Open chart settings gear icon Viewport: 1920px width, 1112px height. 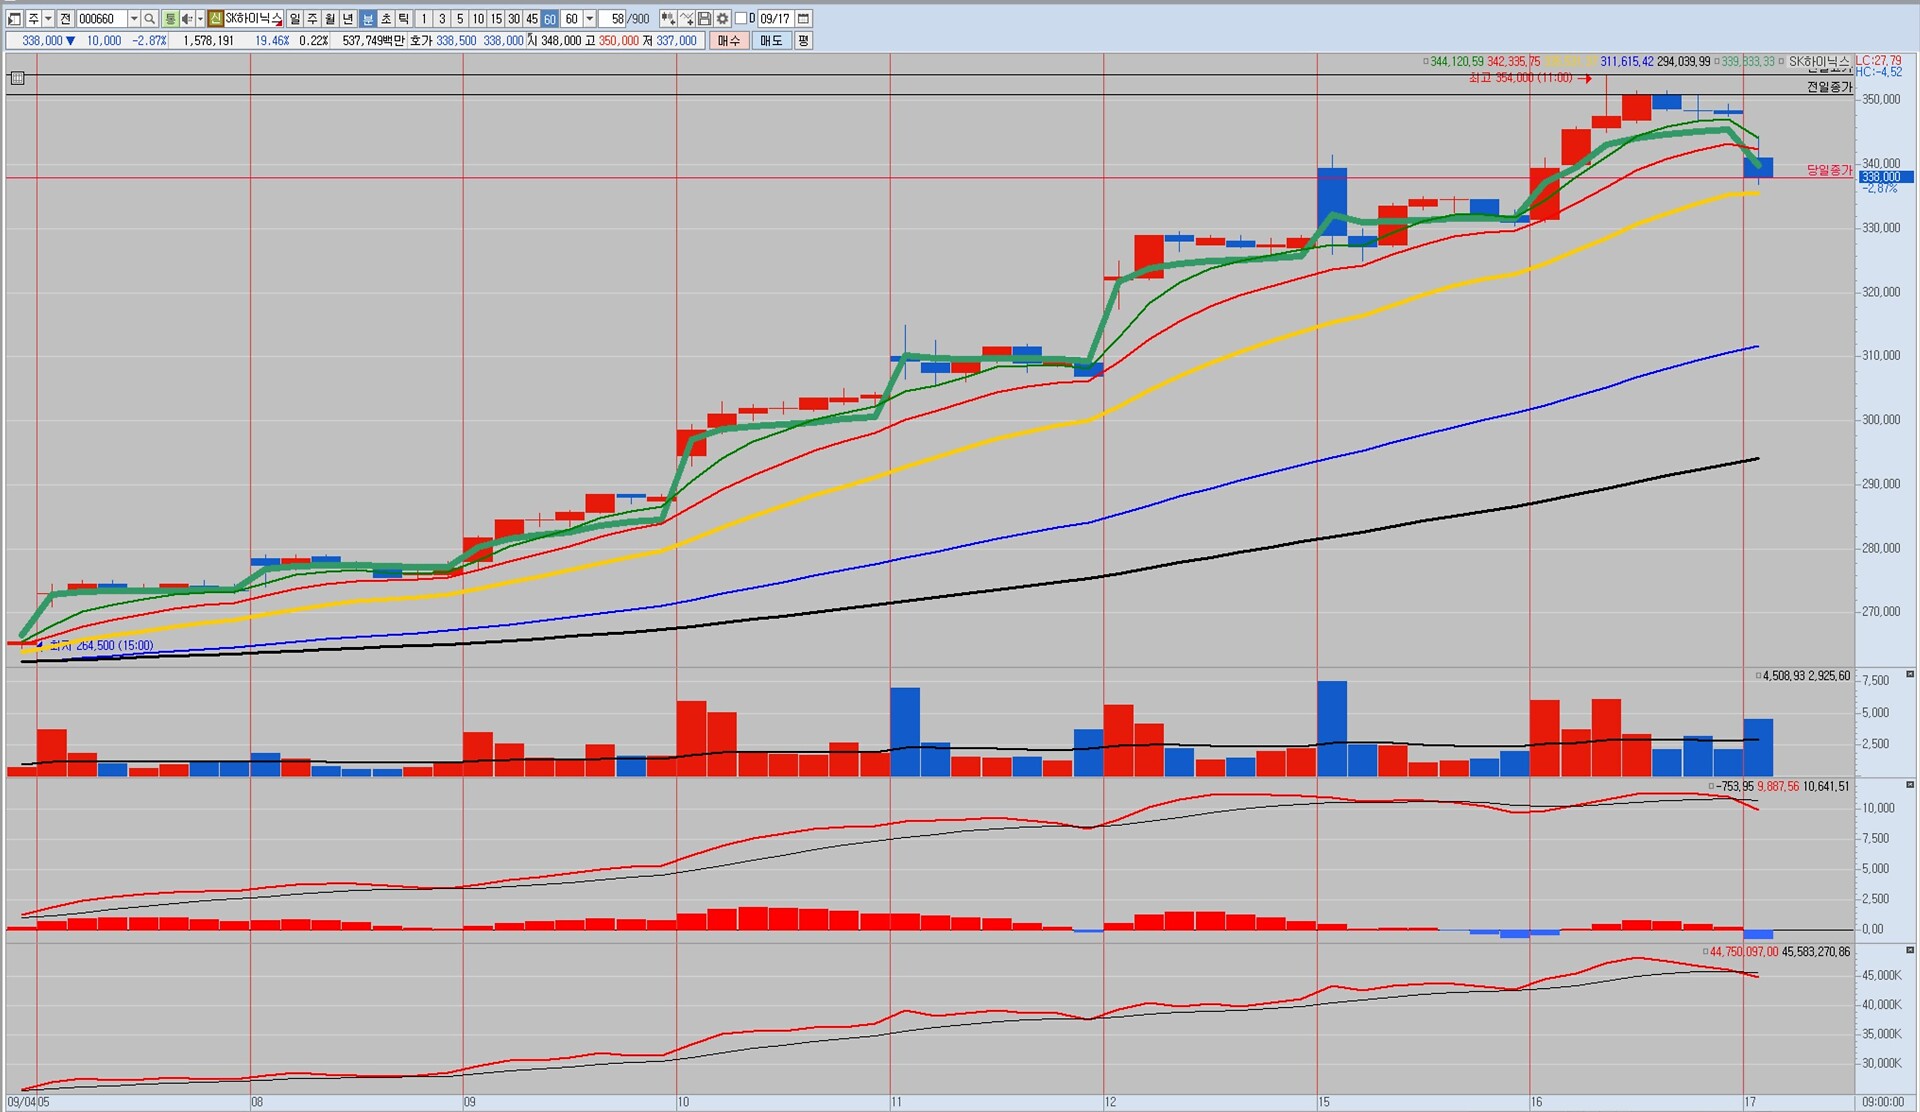point(722,19)
